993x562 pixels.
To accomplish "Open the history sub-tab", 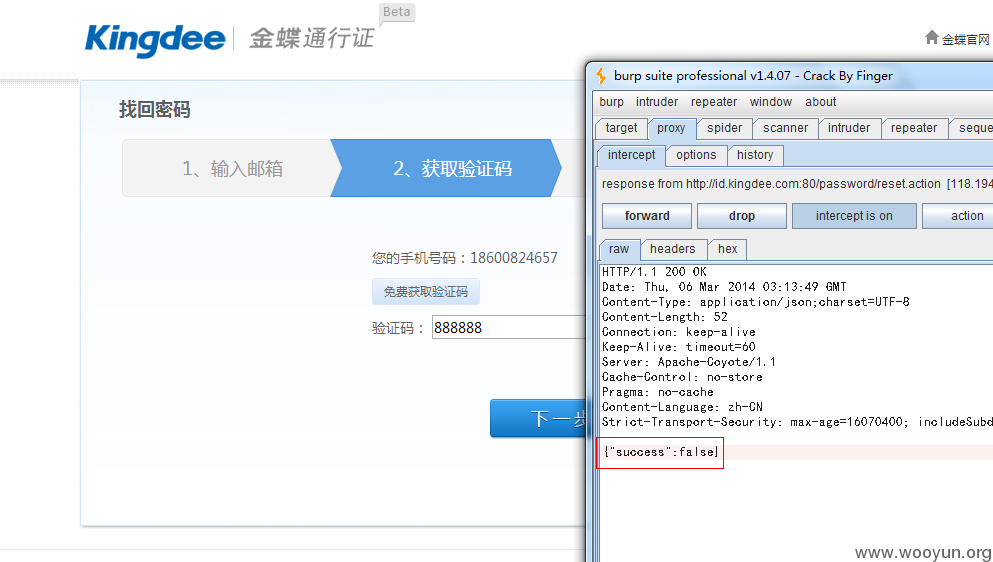I will (x=755, y=155).
